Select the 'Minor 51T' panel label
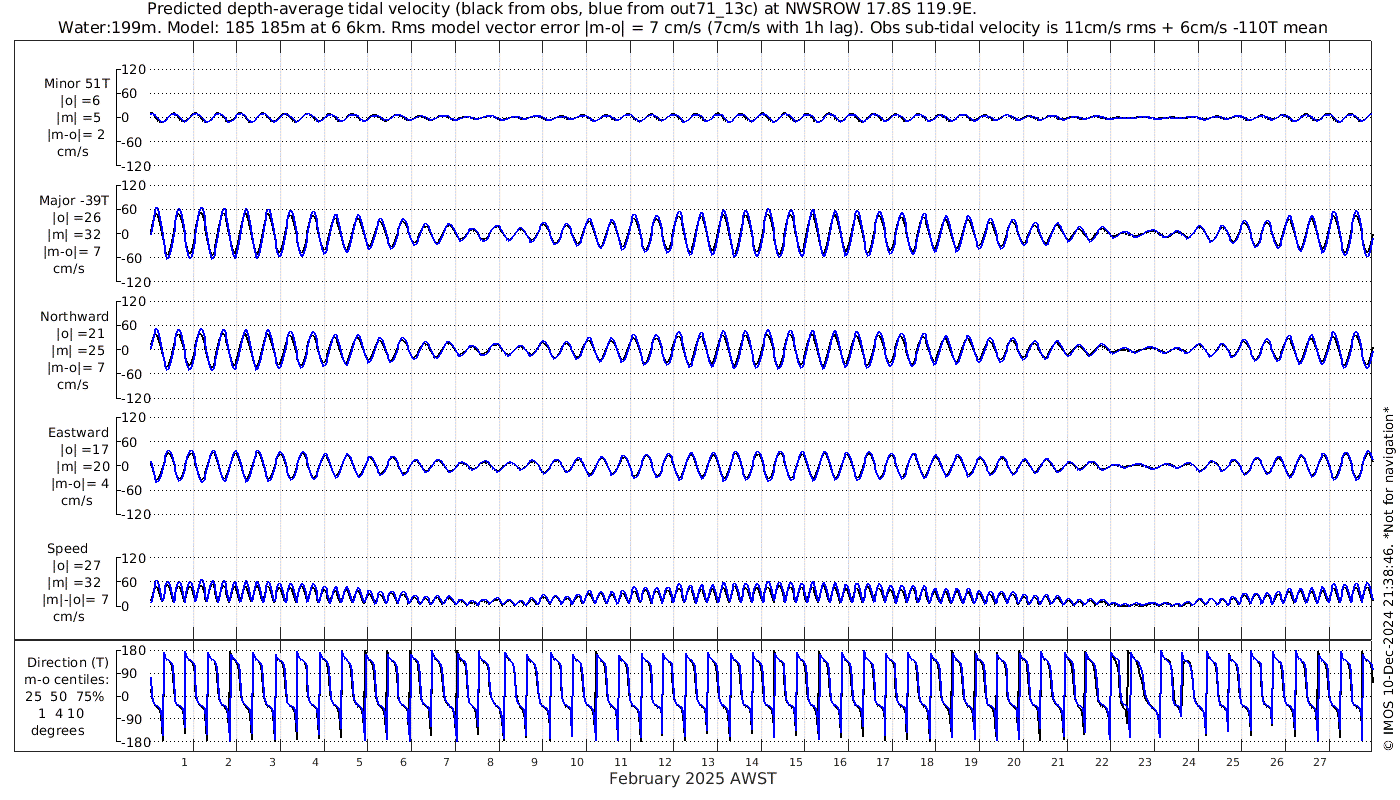The image size is (1400, 800). [x=77, y=84]
